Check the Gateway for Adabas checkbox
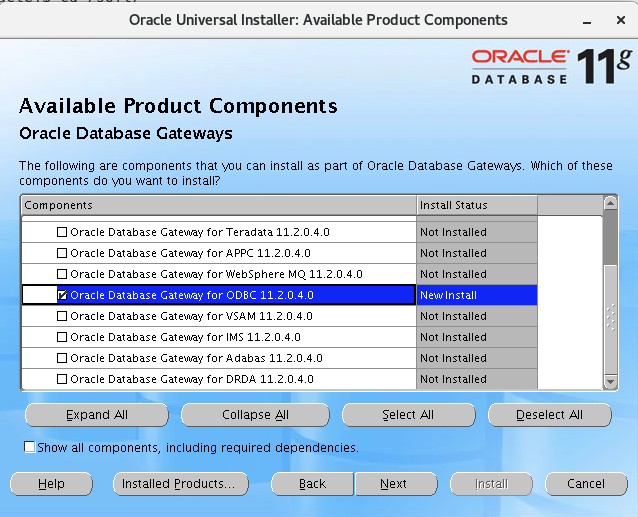The height and width of the screenshot is (517, 638). pyautogui.click(x=62, y=358)
